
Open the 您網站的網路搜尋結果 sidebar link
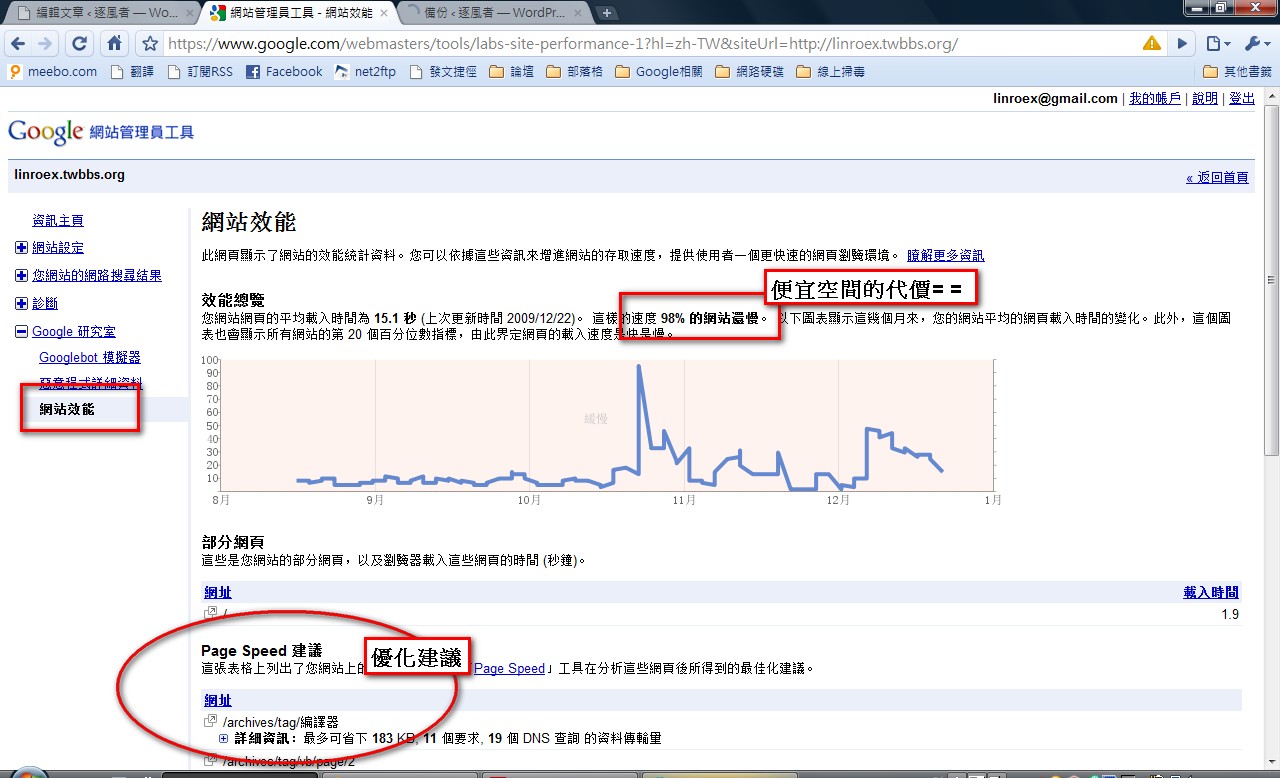click(x=97, y=276)
